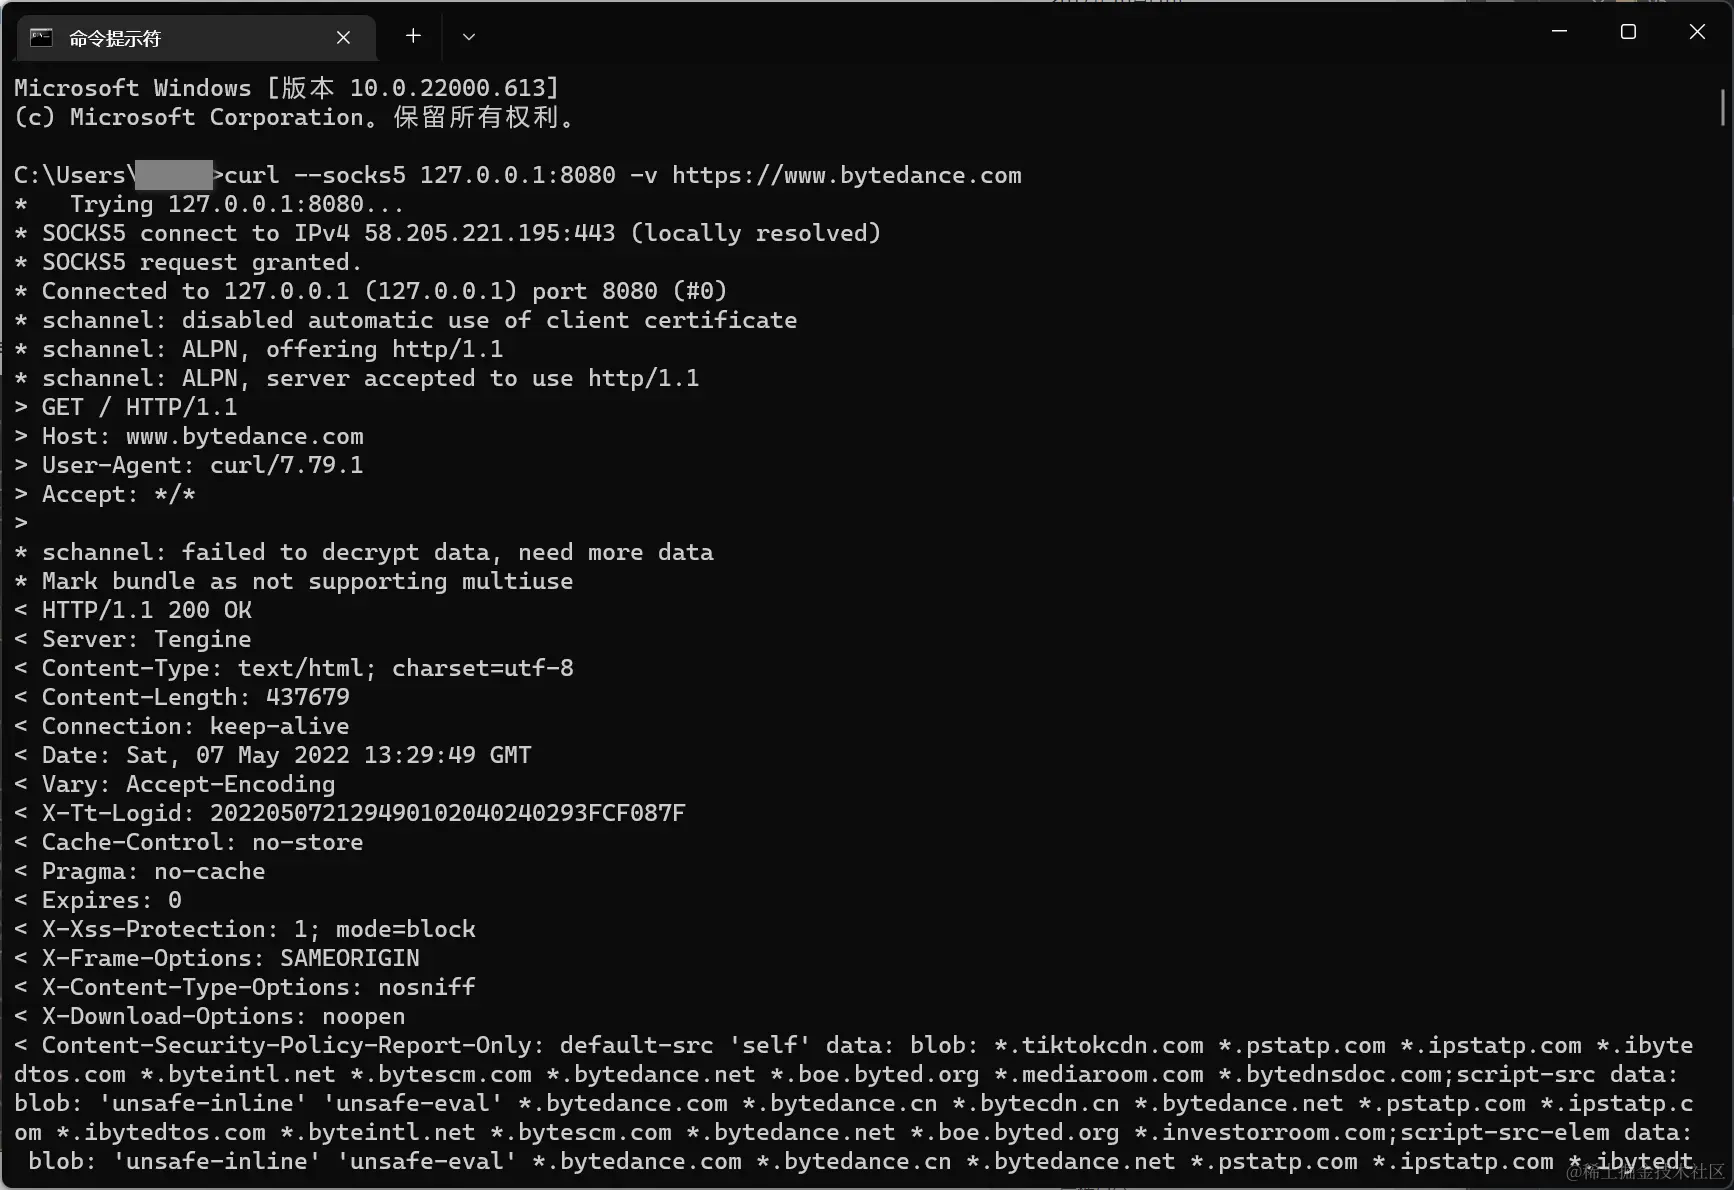Click the command prompt icon in tab

tap(41, 38)
